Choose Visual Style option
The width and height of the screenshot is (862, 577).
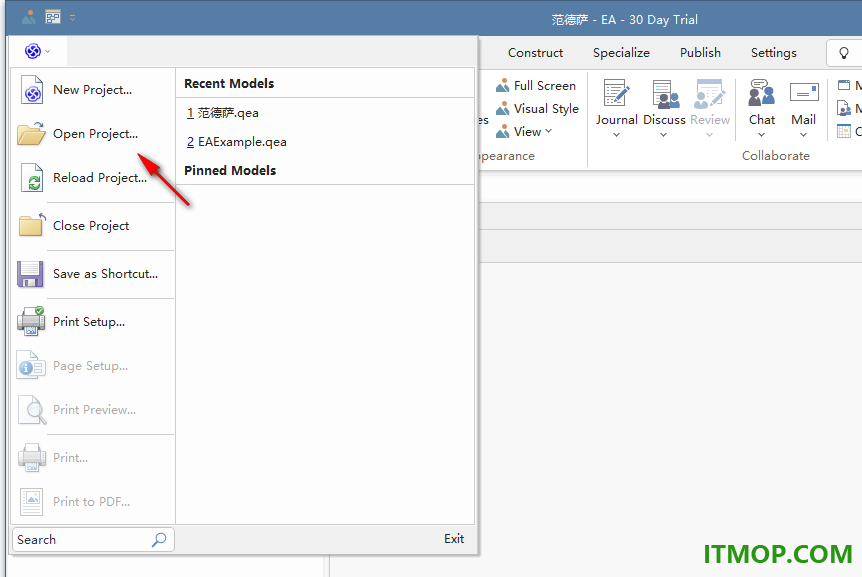tap(537, 109)
